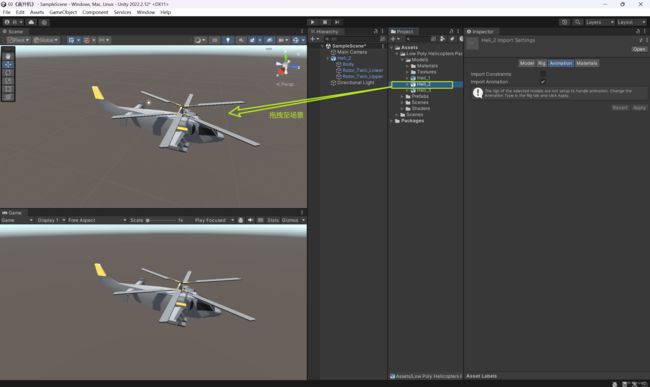Open the GameObject menu
The width and height of the screenshot is (650, 387).
[x=63, y=12]
